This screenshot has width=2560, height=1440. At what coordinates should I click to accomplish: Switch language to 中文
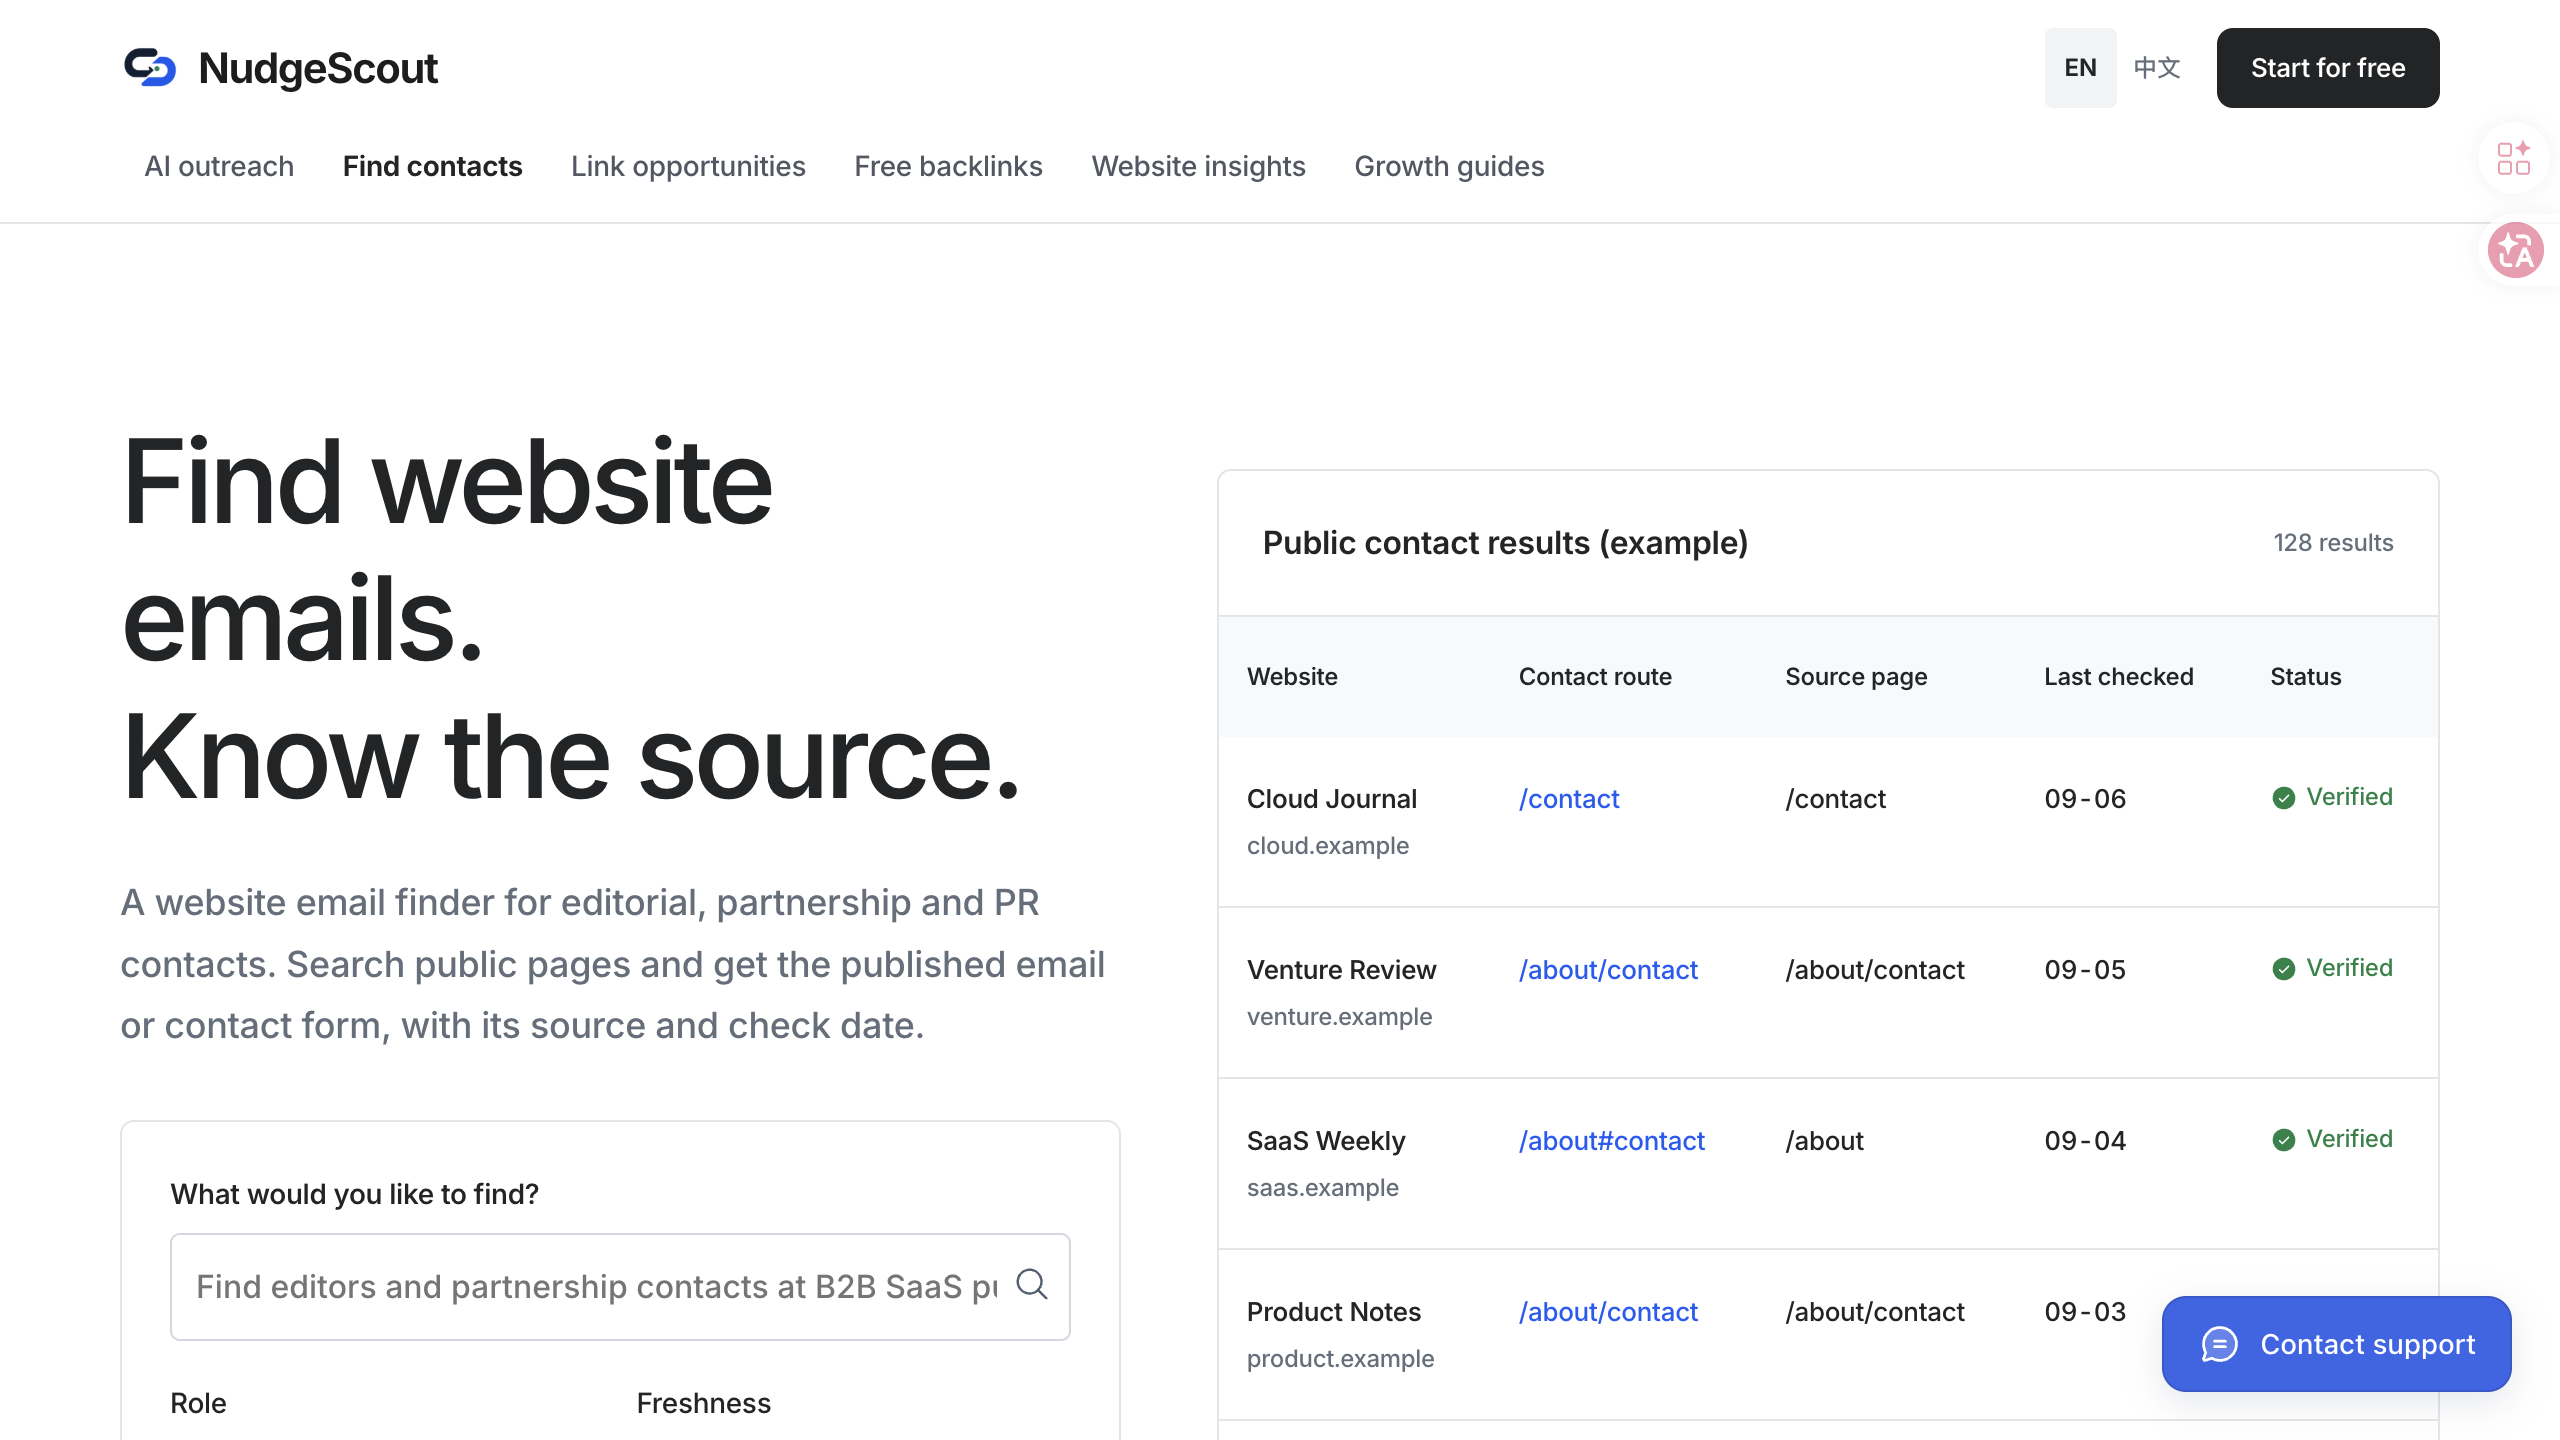(x=2156, y=68)
